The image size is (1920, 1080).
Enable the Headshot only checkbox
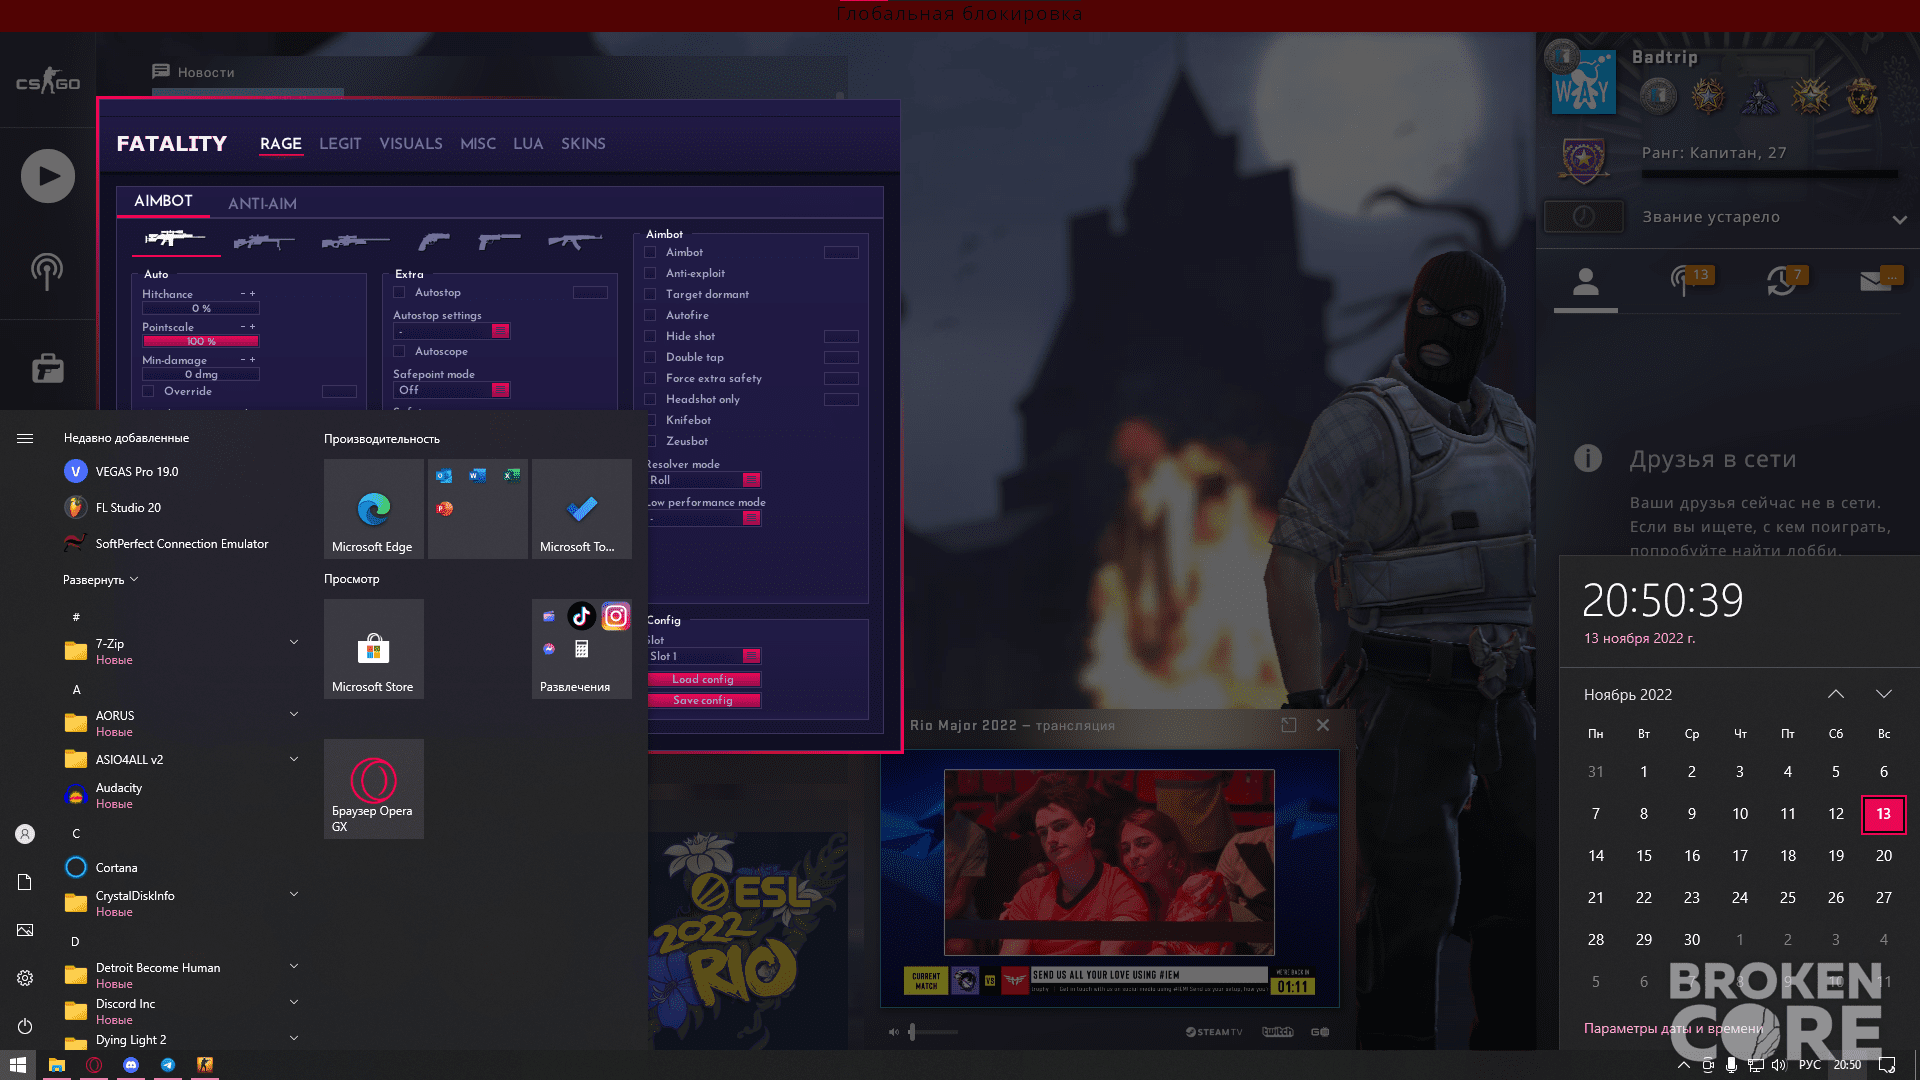point(650,399)
